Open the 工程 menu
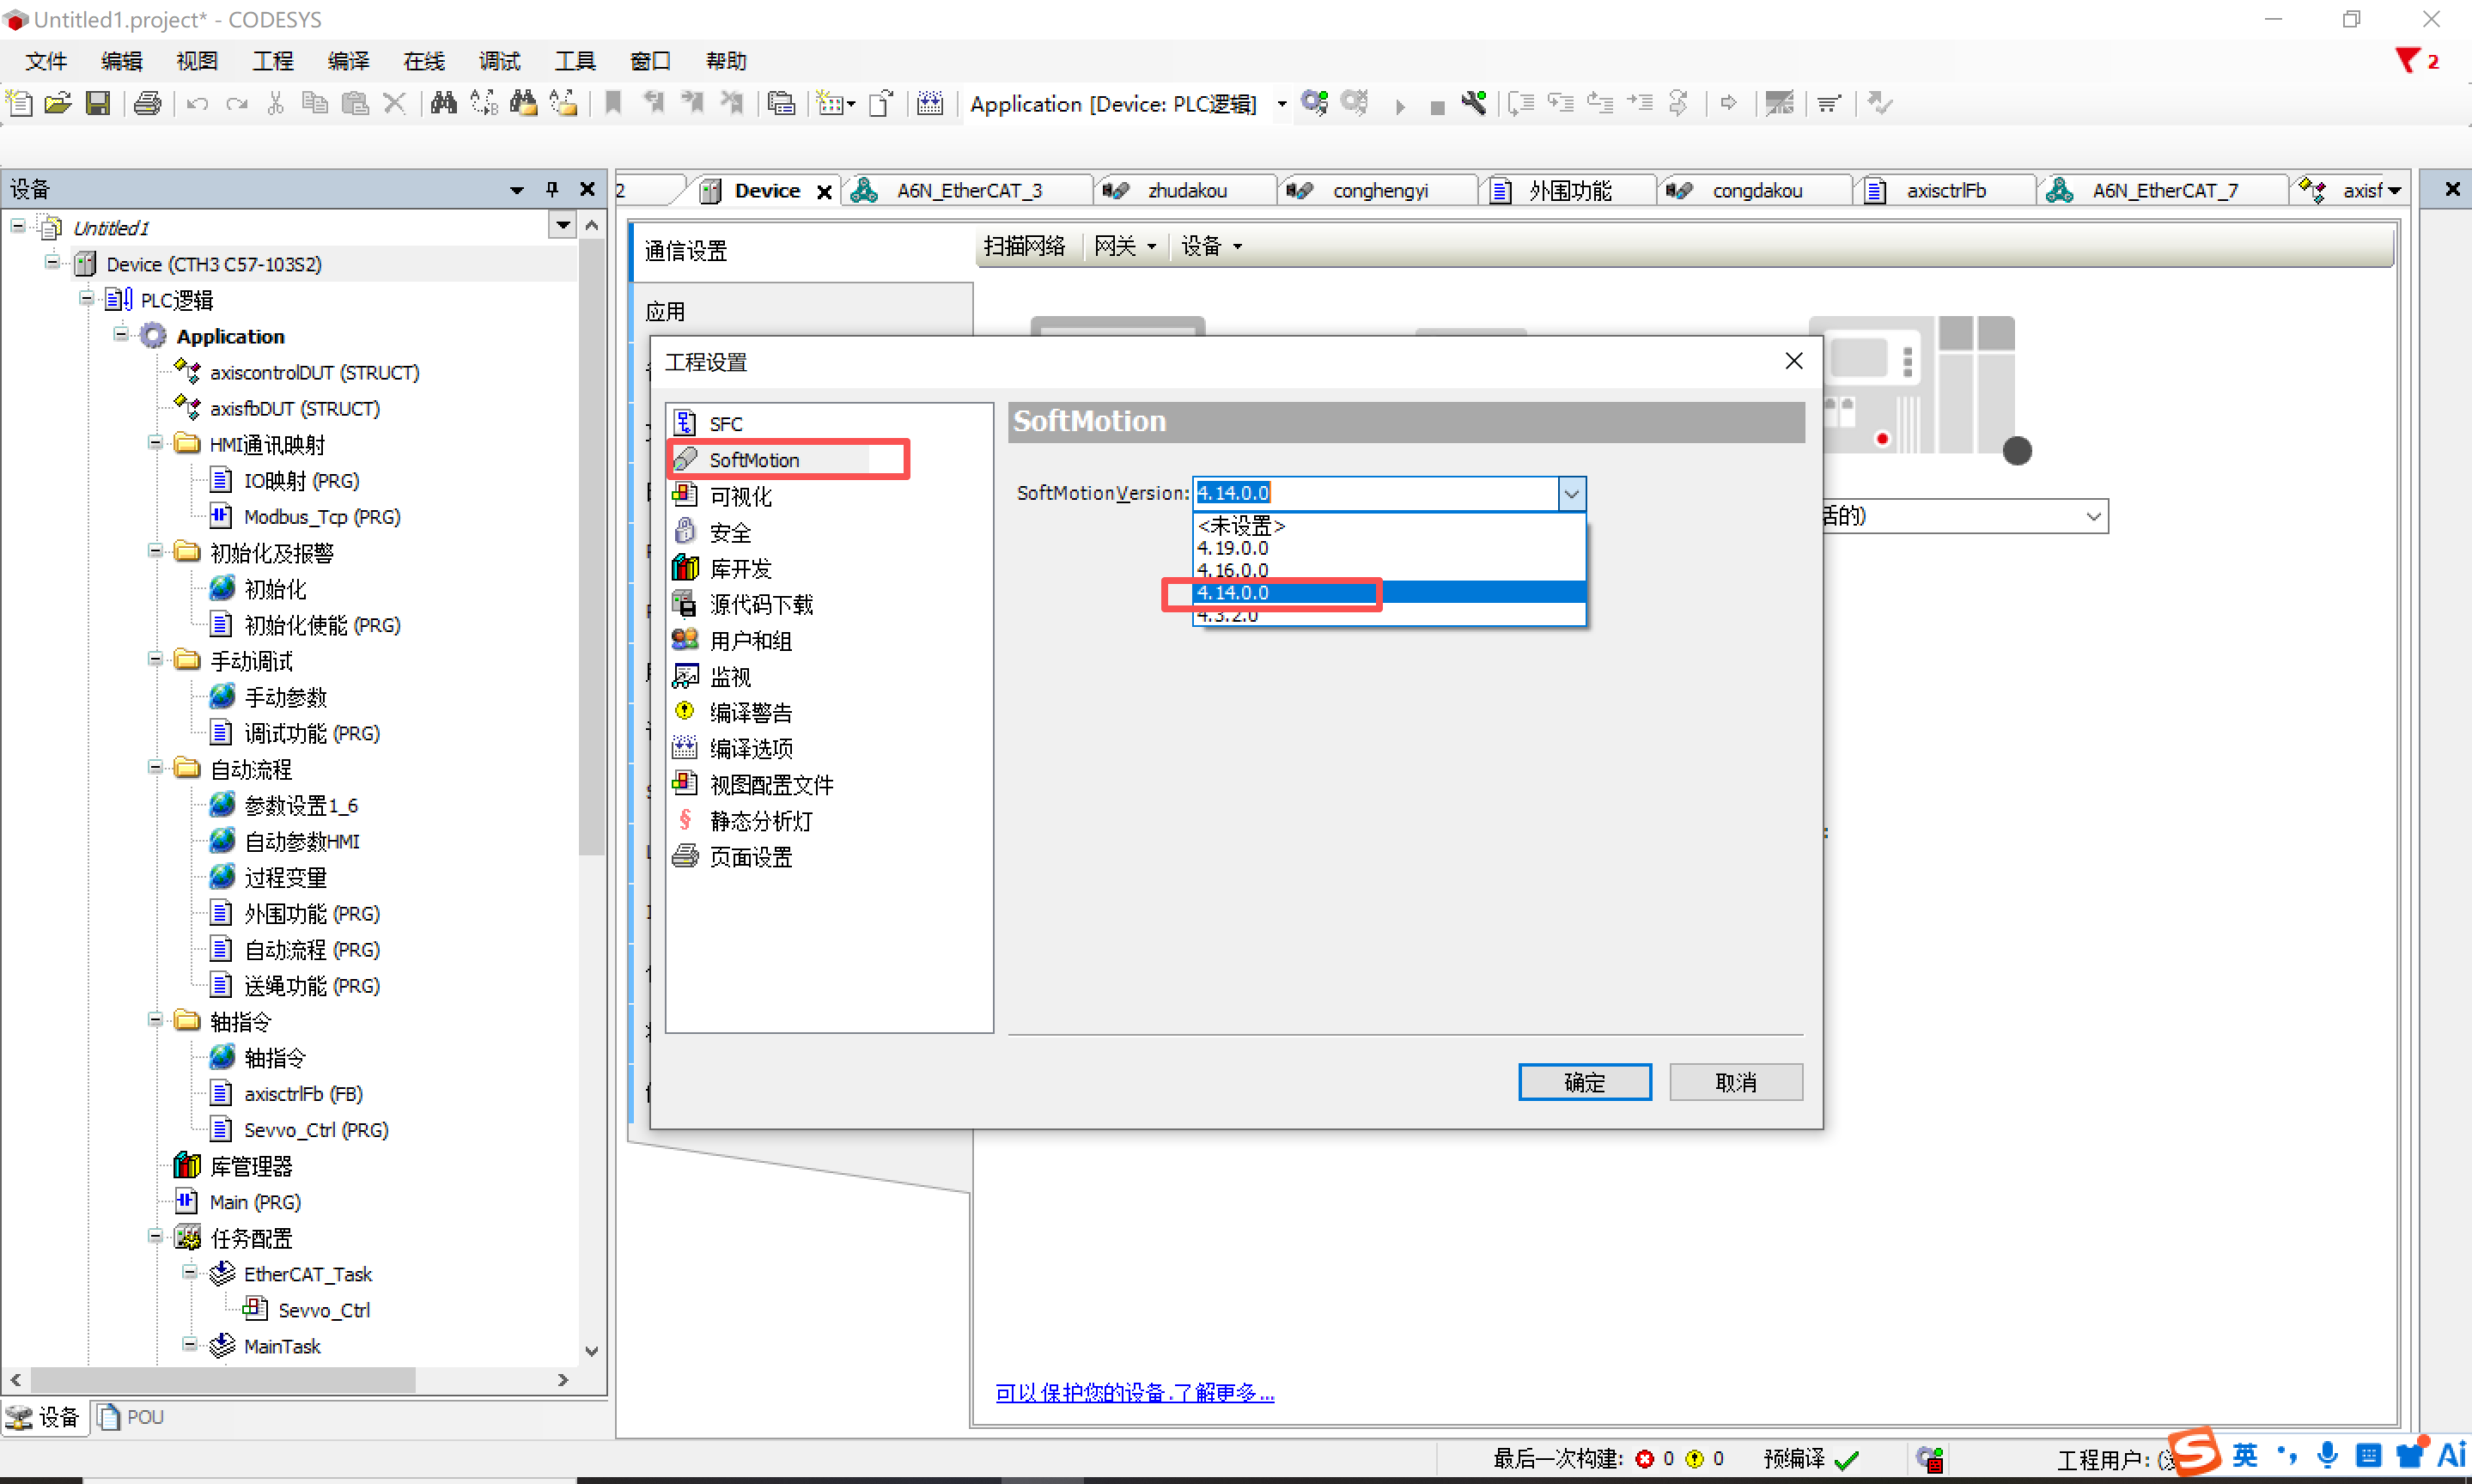 pyautogui.click(x=272, y=61)
